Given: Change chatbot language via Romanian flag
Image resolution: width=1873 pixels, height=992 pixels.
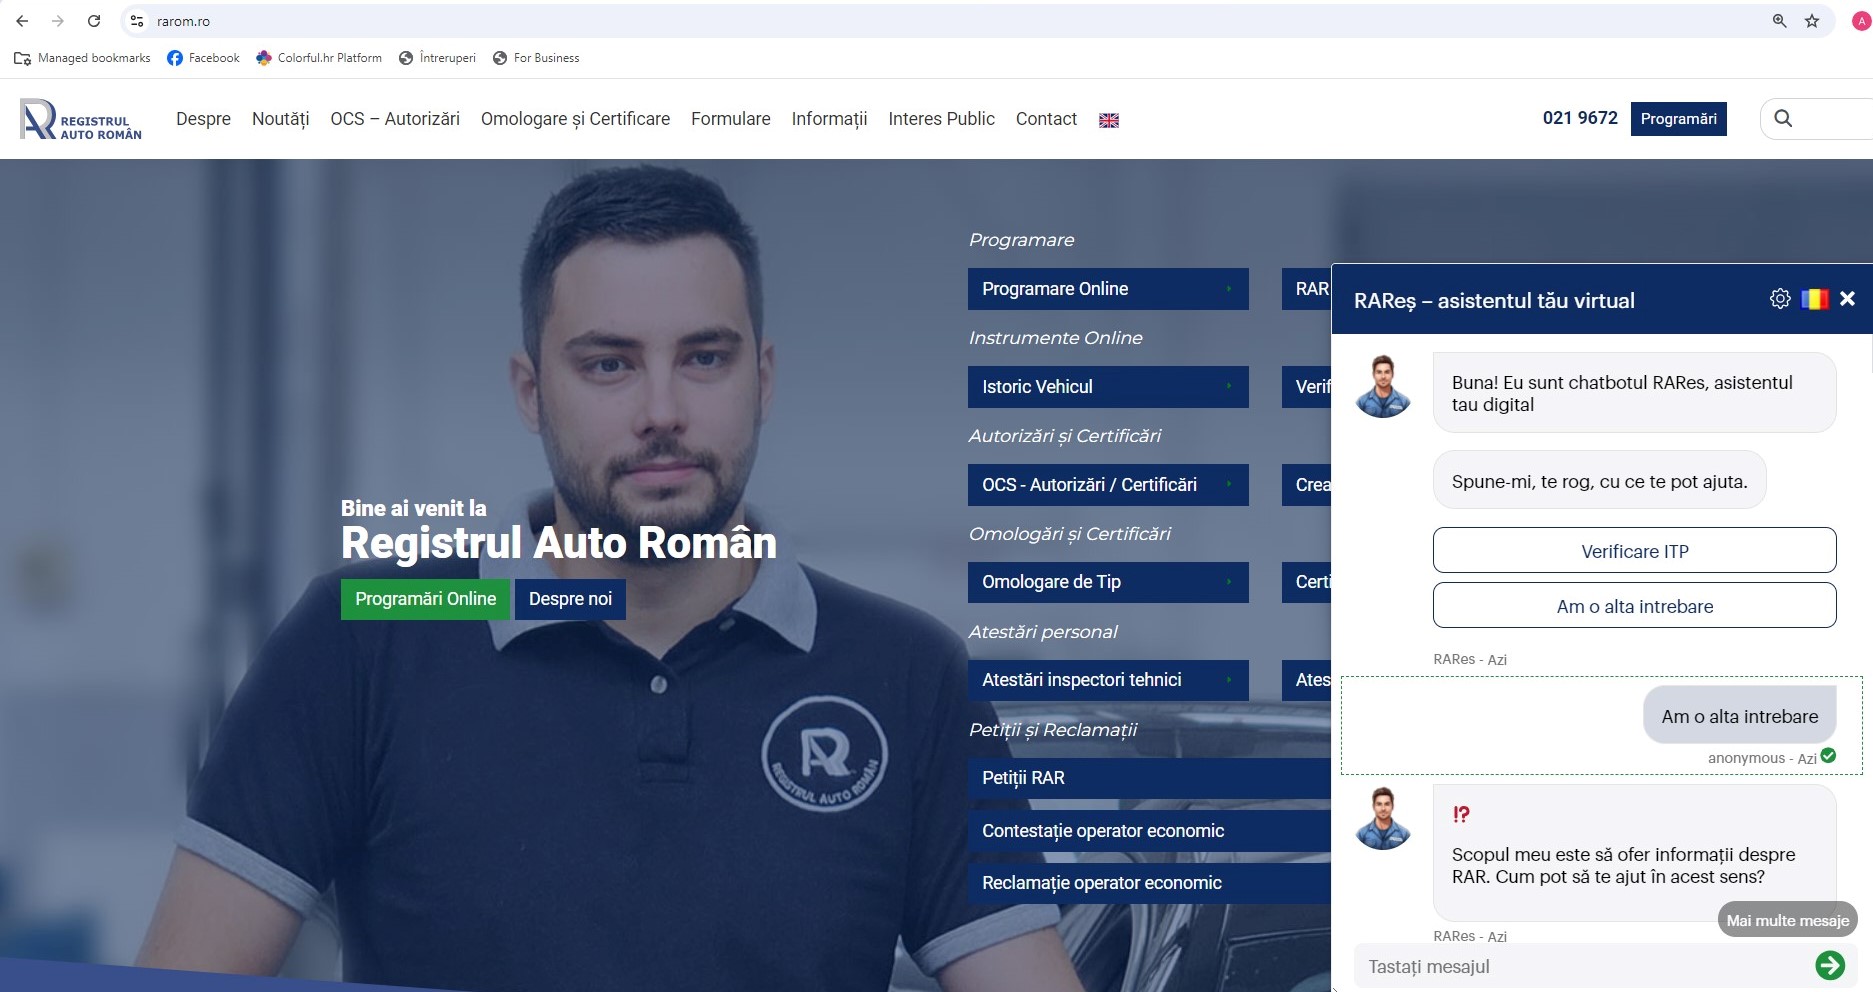Looking at the screenshot, I should click(x=1814, y=299).
